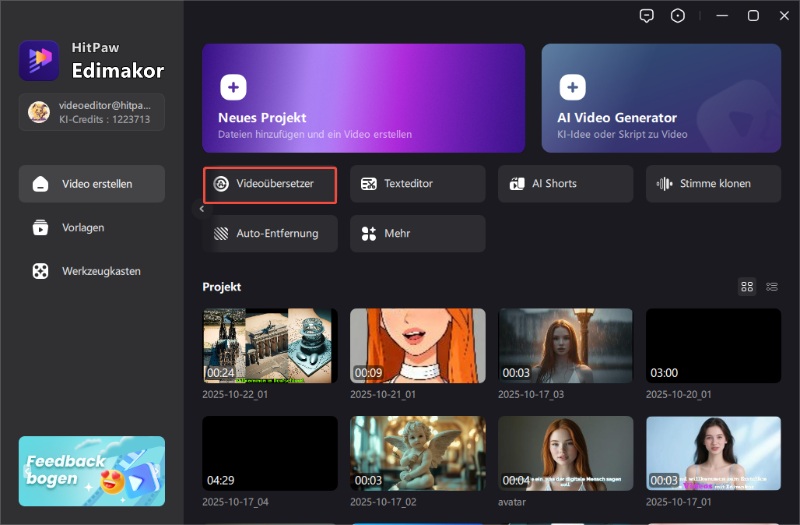Click the project name 2025-10-22_01
The height and width of the screenshot is (525, 800).
pos(235,394)
